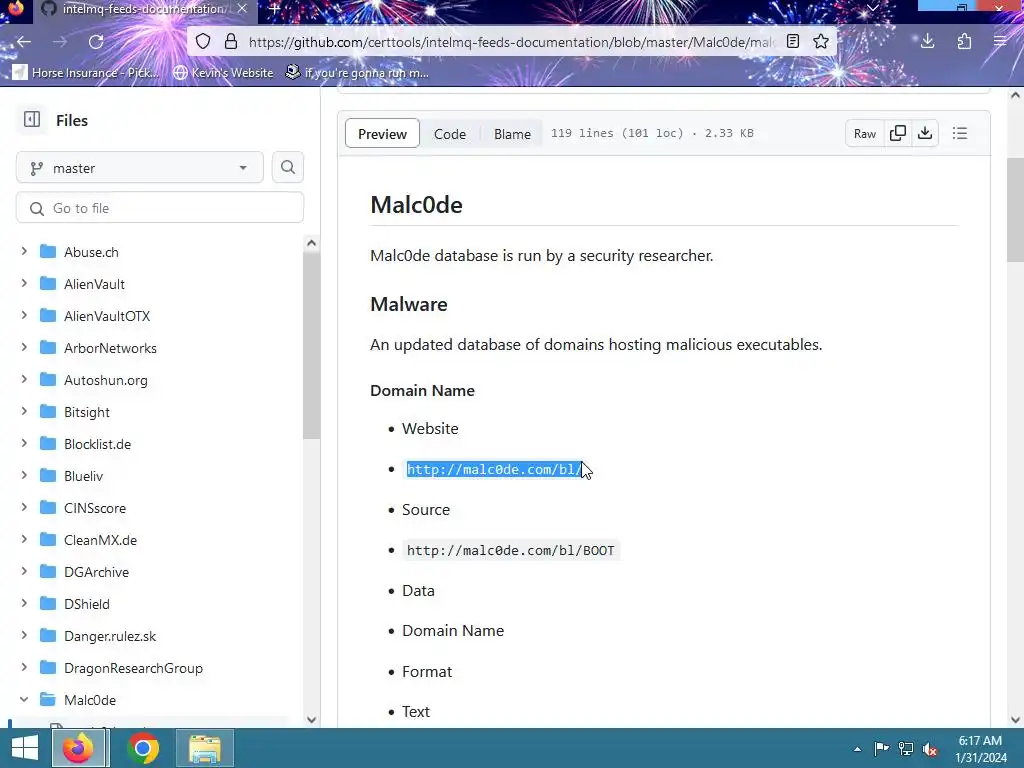Screen dimensions: 1024x768
Task: Close the intelmq-feeds-documentation tab
Action: click(x=242, y=9)
